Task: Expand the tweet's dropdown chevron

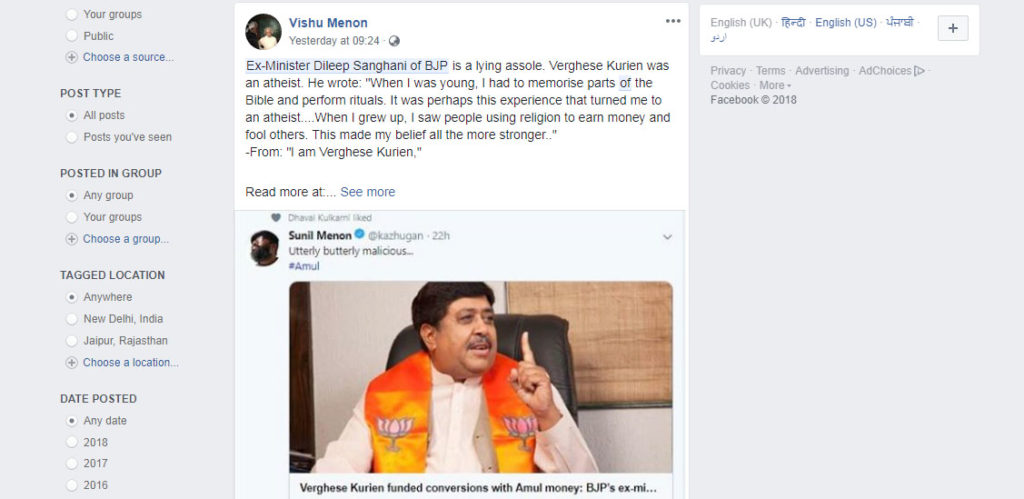Action: pos(667,238)
